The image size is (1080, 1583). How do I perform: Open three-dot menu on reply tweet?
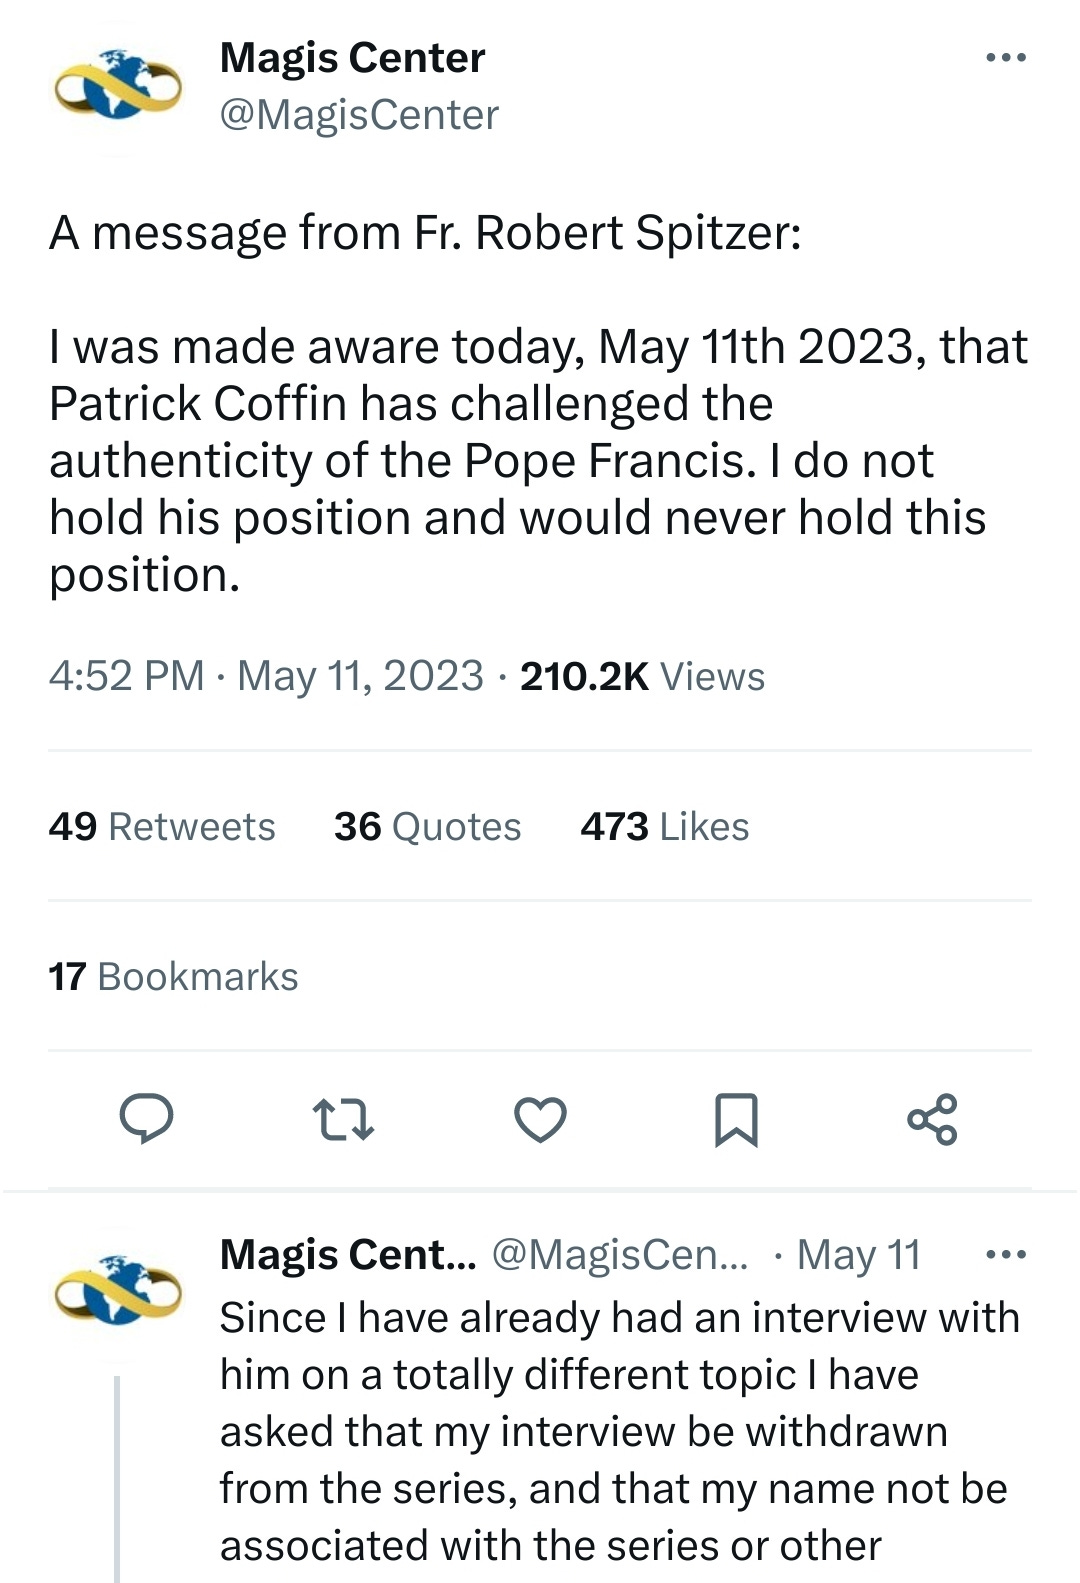1005,1254
